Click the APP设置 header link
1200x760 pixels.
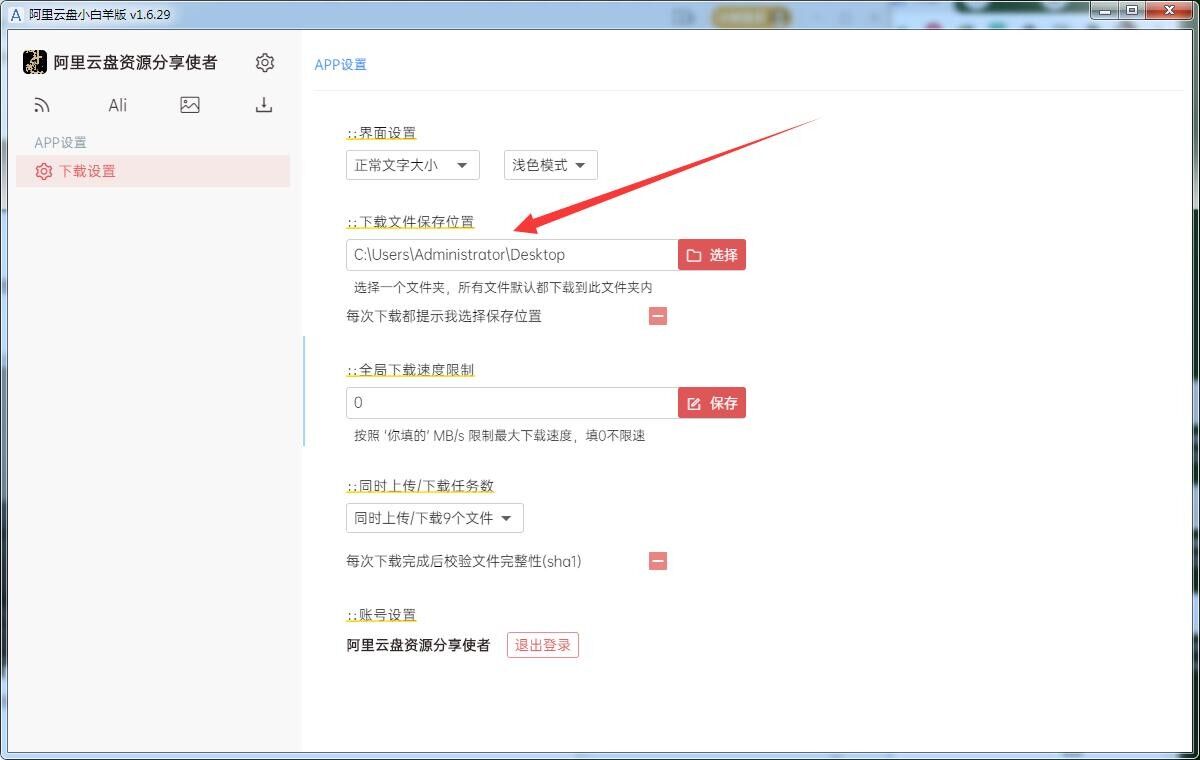coord(341,64)
